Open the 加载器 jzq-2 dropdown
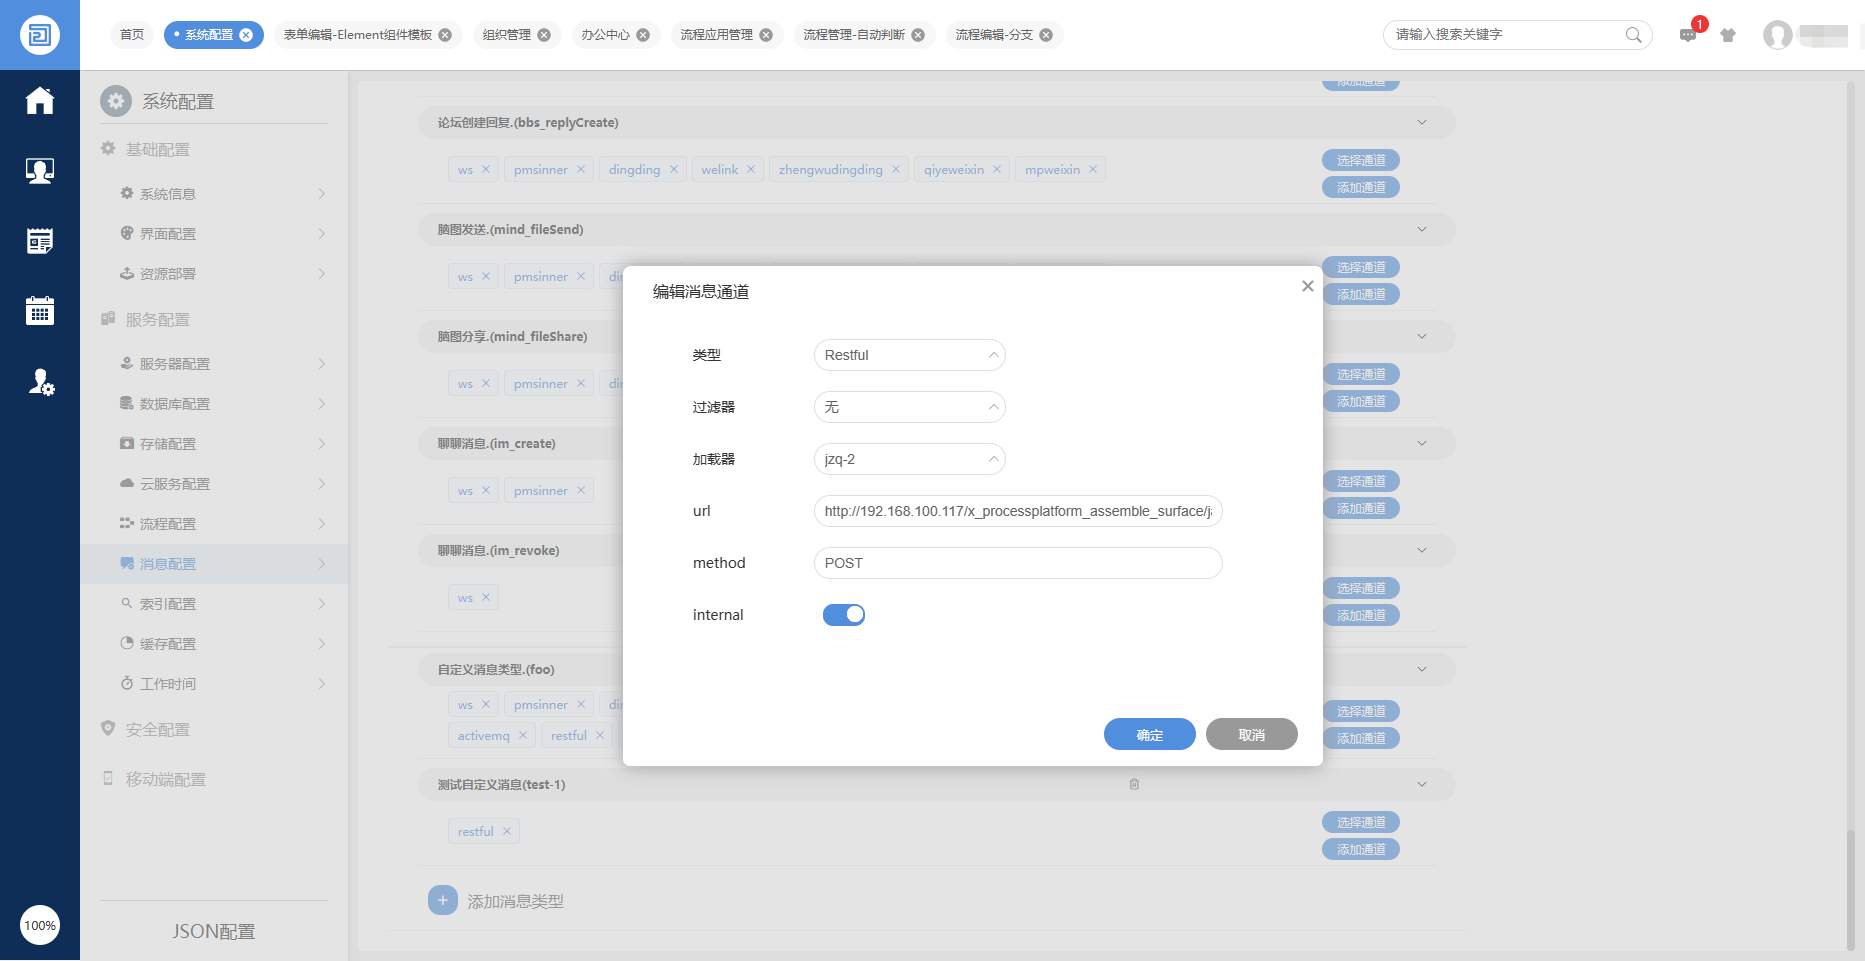This screenshot has width=1865, height=961. coord(909,459)
